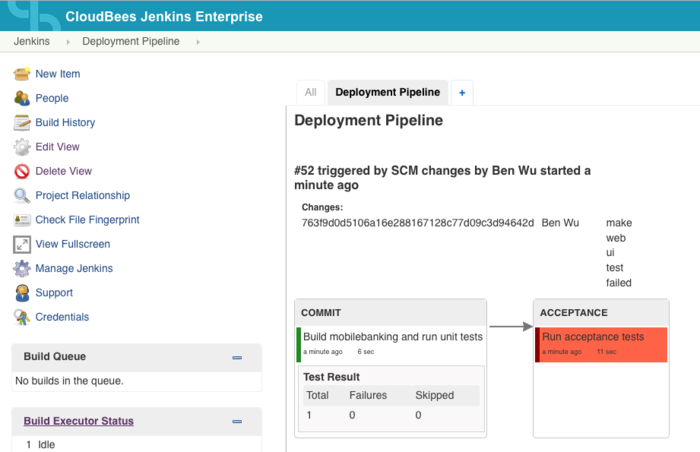Image resolution: width=700 pixels, height=452 pixels.
Task: Click the Jenkins breadcrumb
Action: [31, 41]
